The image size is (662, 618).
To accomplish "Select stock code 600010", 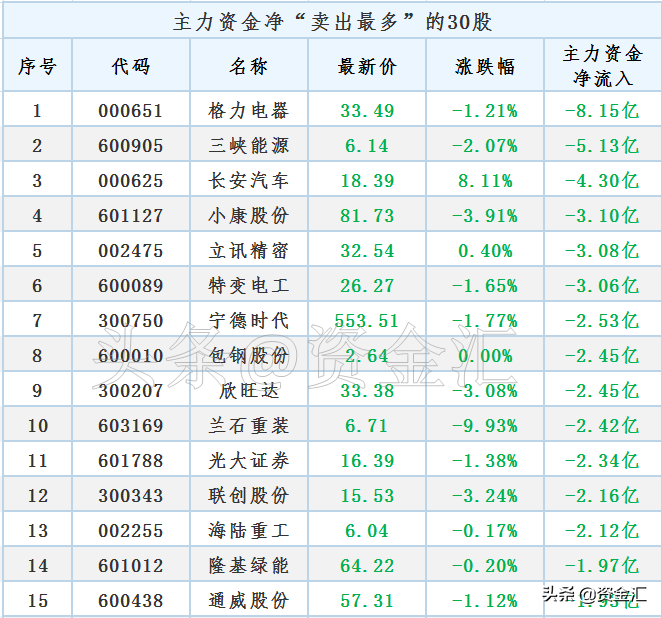I will pyautogui.click(x=131, y=356).
